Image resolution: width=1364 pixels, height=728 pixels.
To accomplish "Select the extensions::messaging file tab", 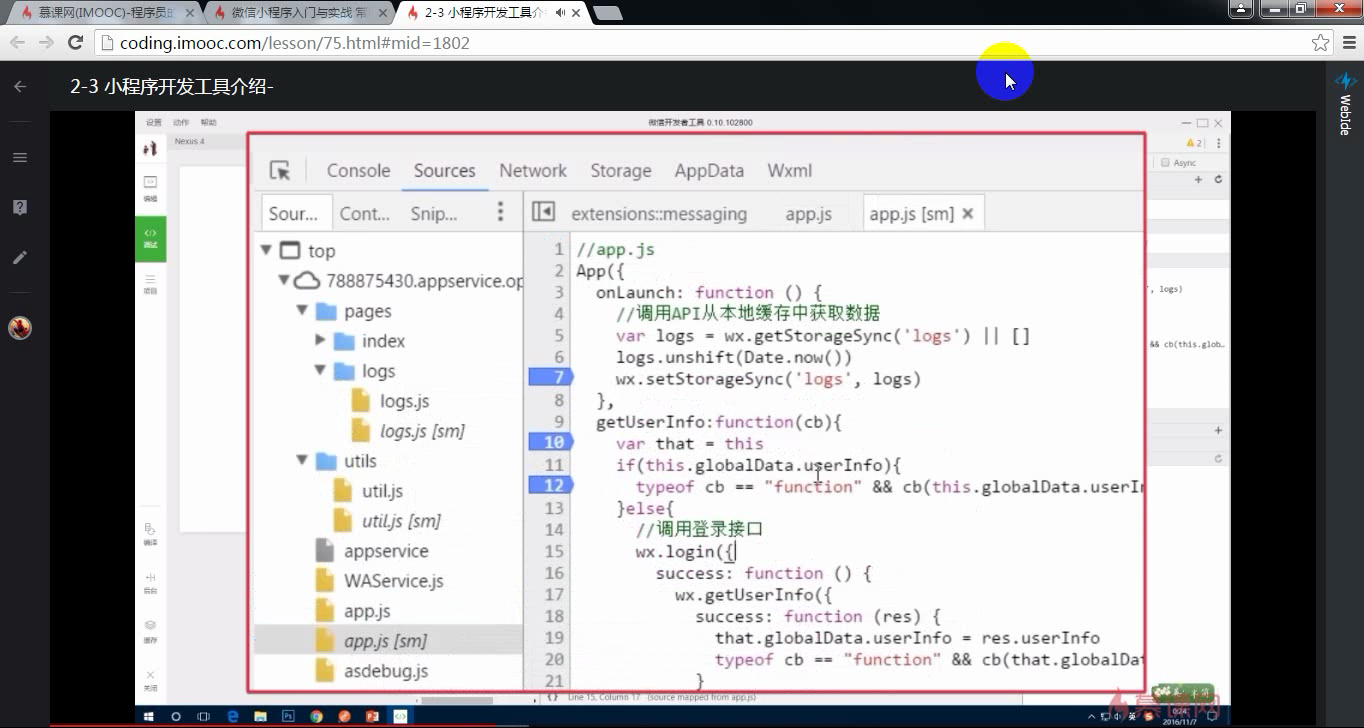I will pyautogui.click(x=659, y=213).
